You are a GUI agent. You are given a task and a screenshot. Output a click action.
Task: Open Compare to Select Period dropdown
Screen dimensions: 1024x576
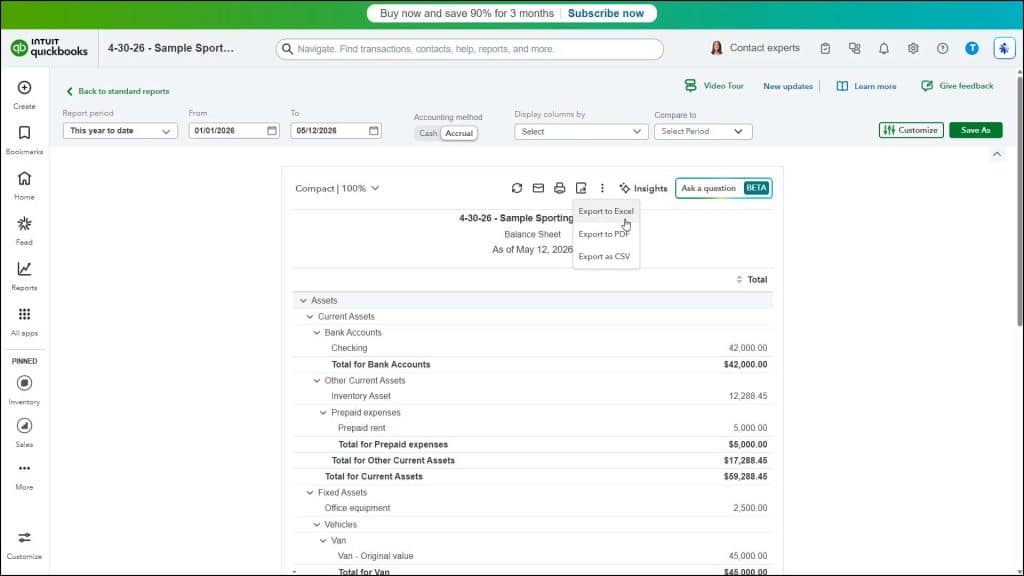(703, 131)
